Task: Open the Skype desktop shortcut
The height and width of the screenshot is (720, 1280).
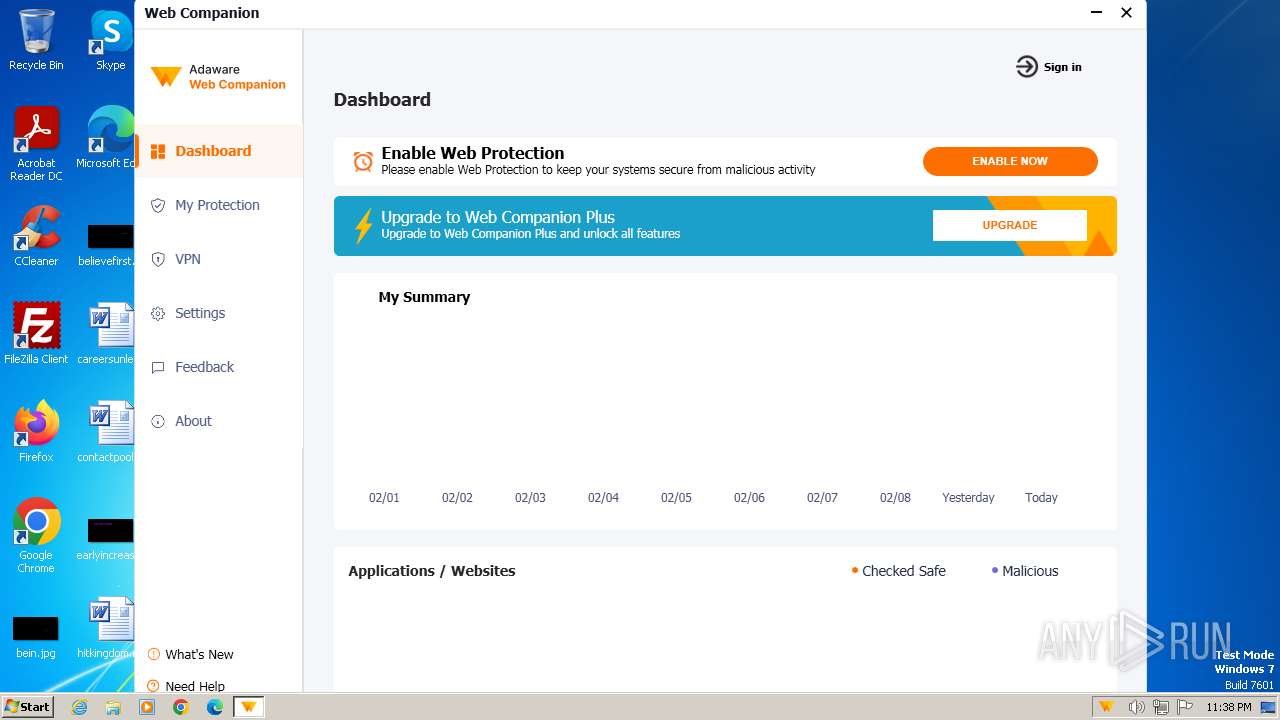Action: click(110, 40)
